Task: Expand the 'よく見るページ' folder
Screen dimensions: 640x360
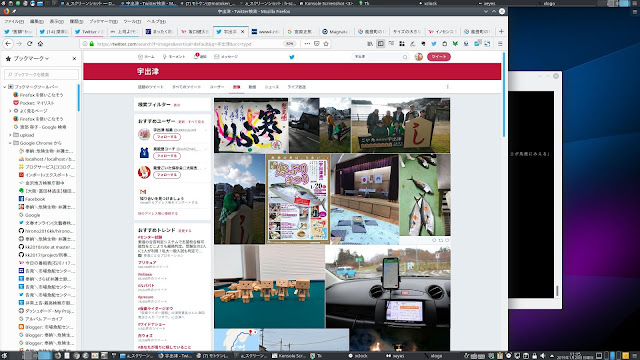Action: 10,111
